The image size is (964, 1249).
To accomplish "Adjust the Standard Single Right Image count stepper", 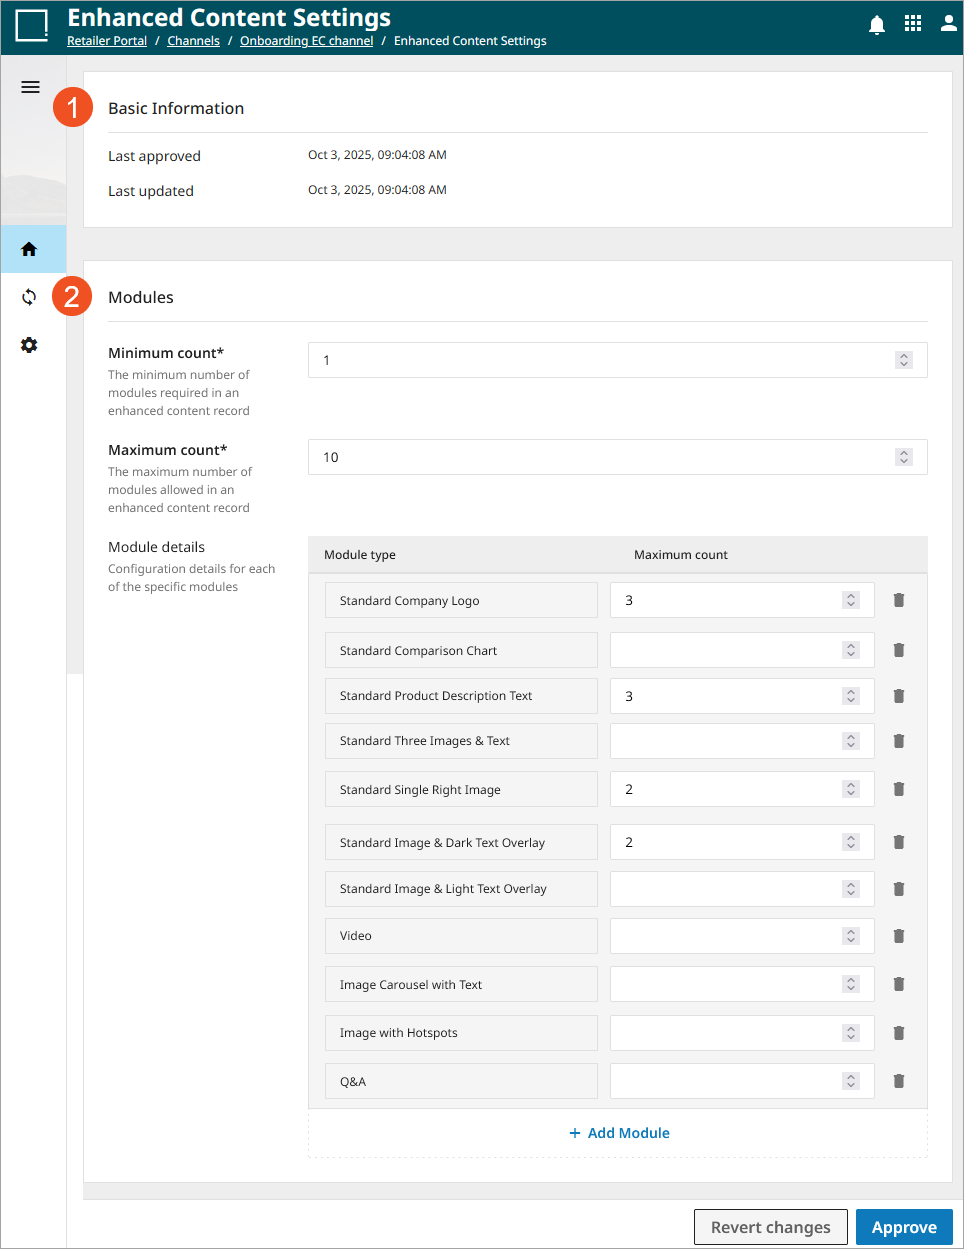I will 851,789.
